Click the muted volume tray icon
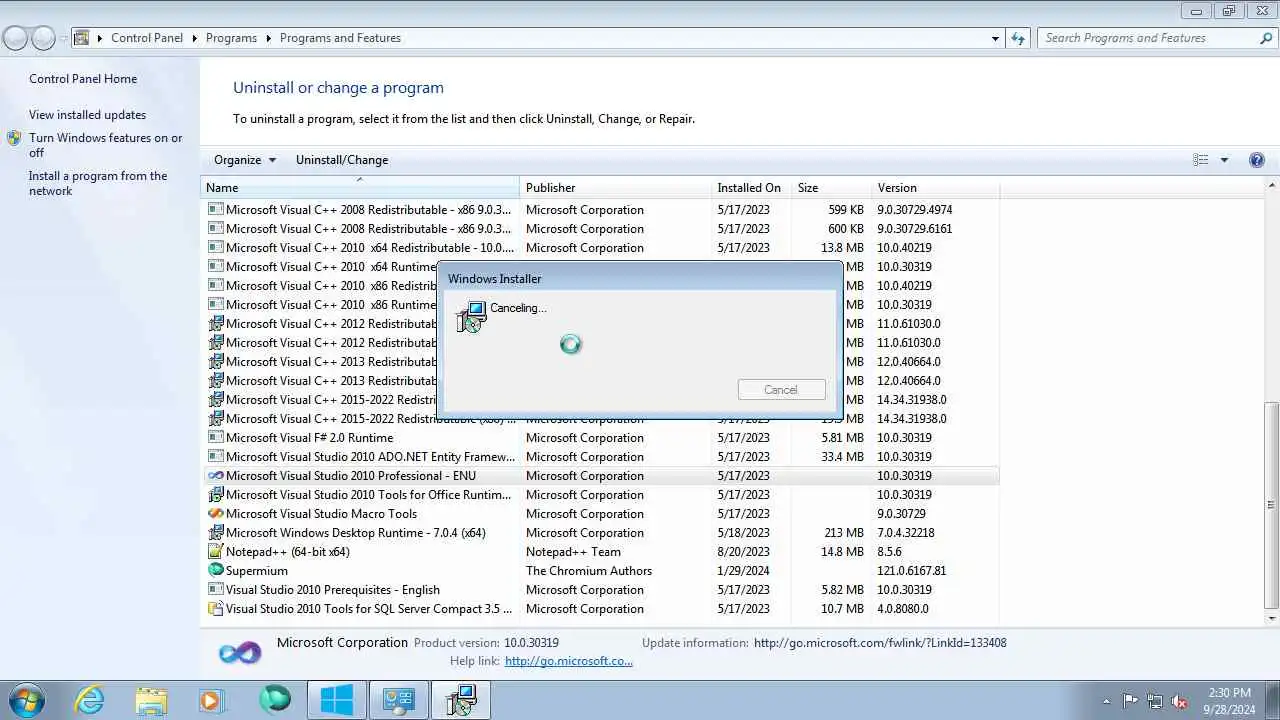The width and height of the screenshot is (1280, 720). pos(1179,701)
